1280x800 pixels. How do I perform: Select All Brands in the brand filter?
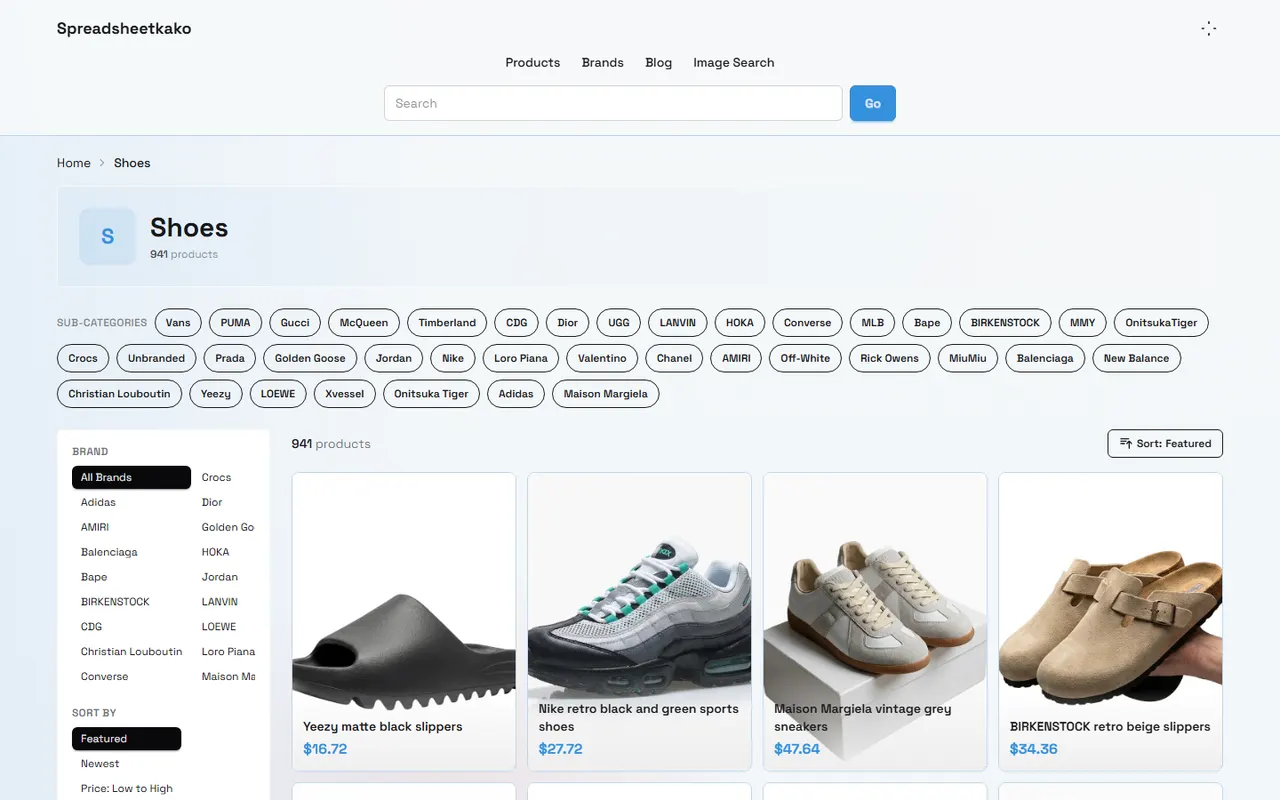131,478
